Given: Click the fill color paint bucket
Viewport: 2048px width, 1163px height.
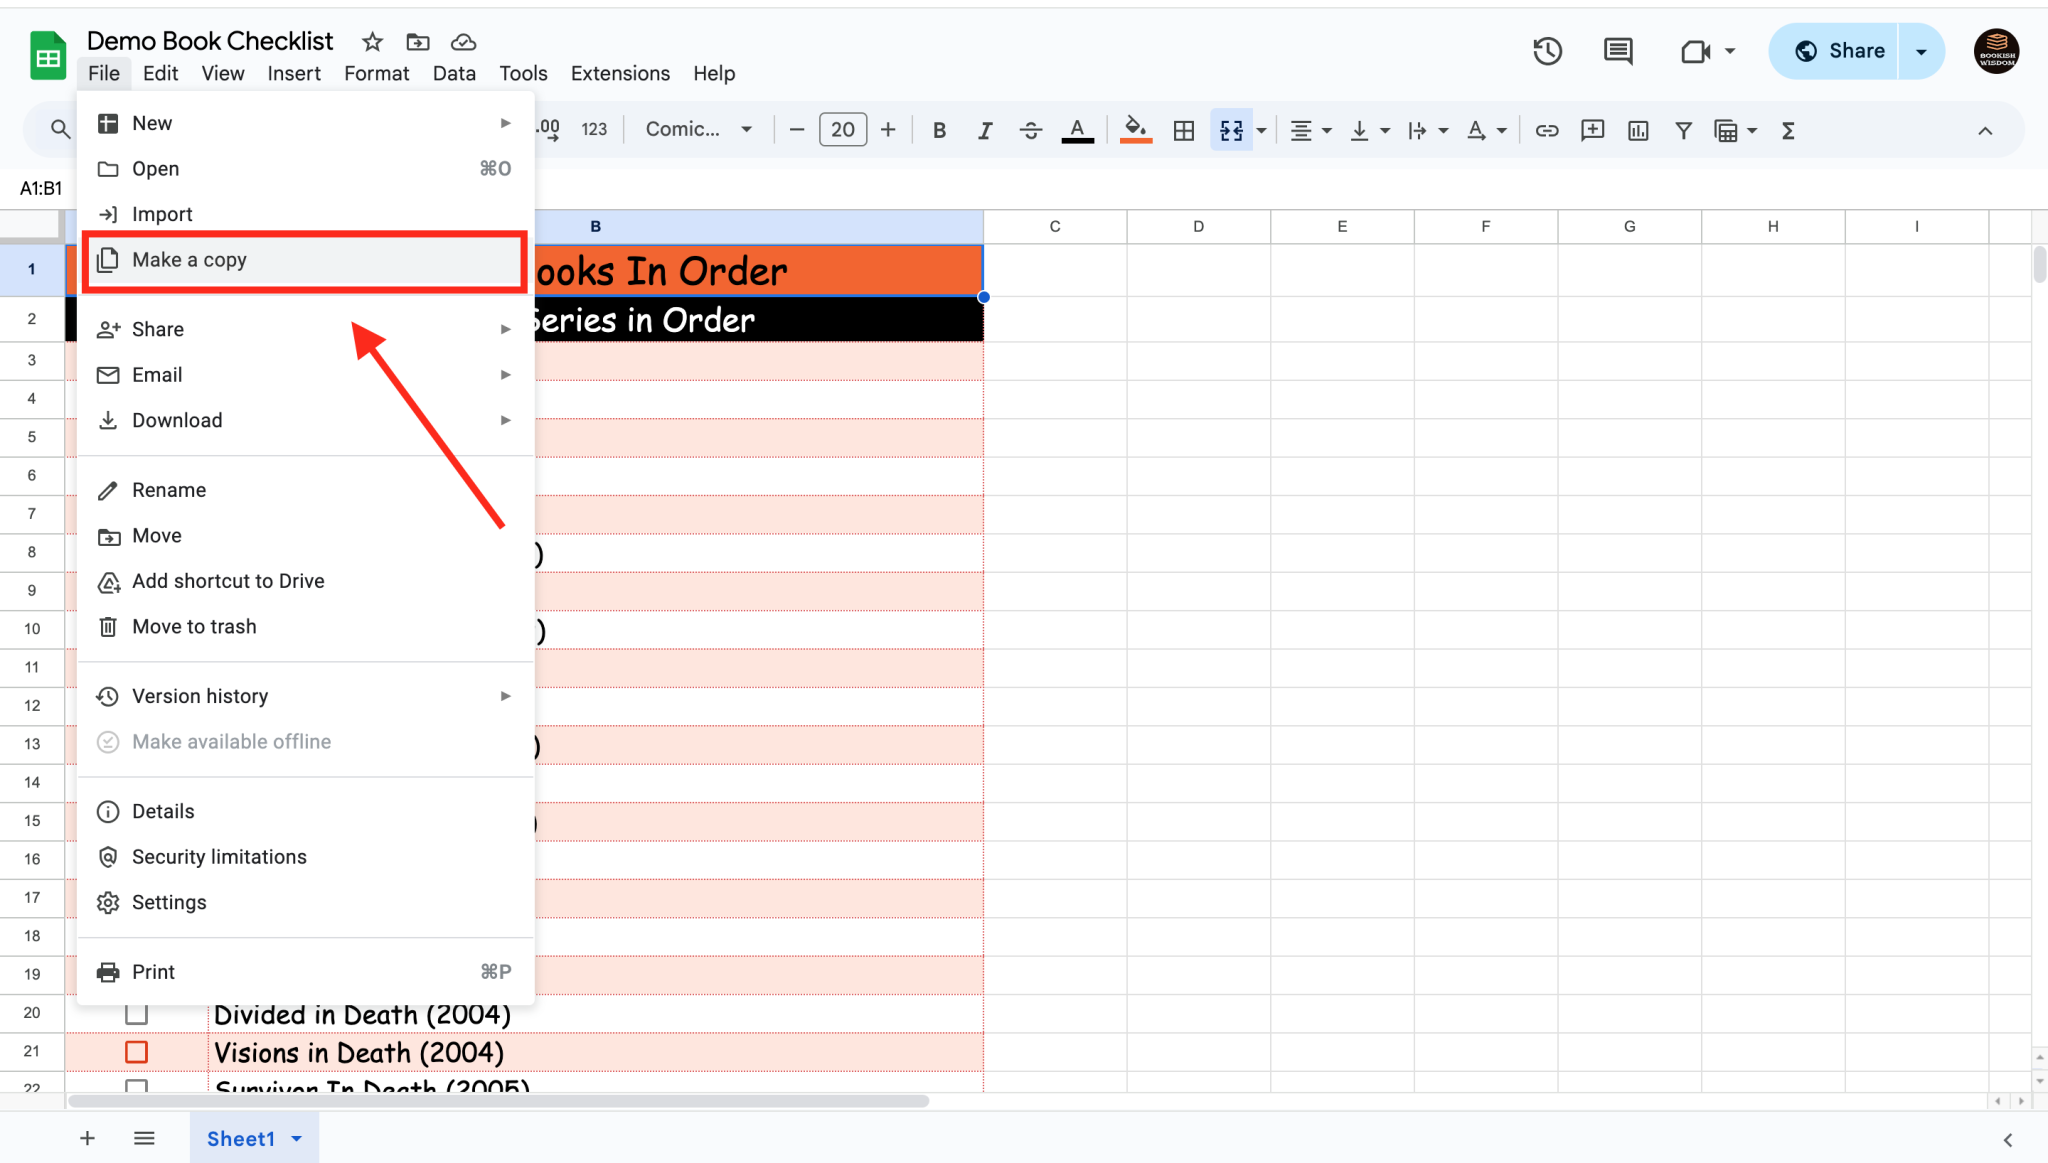Looking at the screenshot, I should (1135, 130).
